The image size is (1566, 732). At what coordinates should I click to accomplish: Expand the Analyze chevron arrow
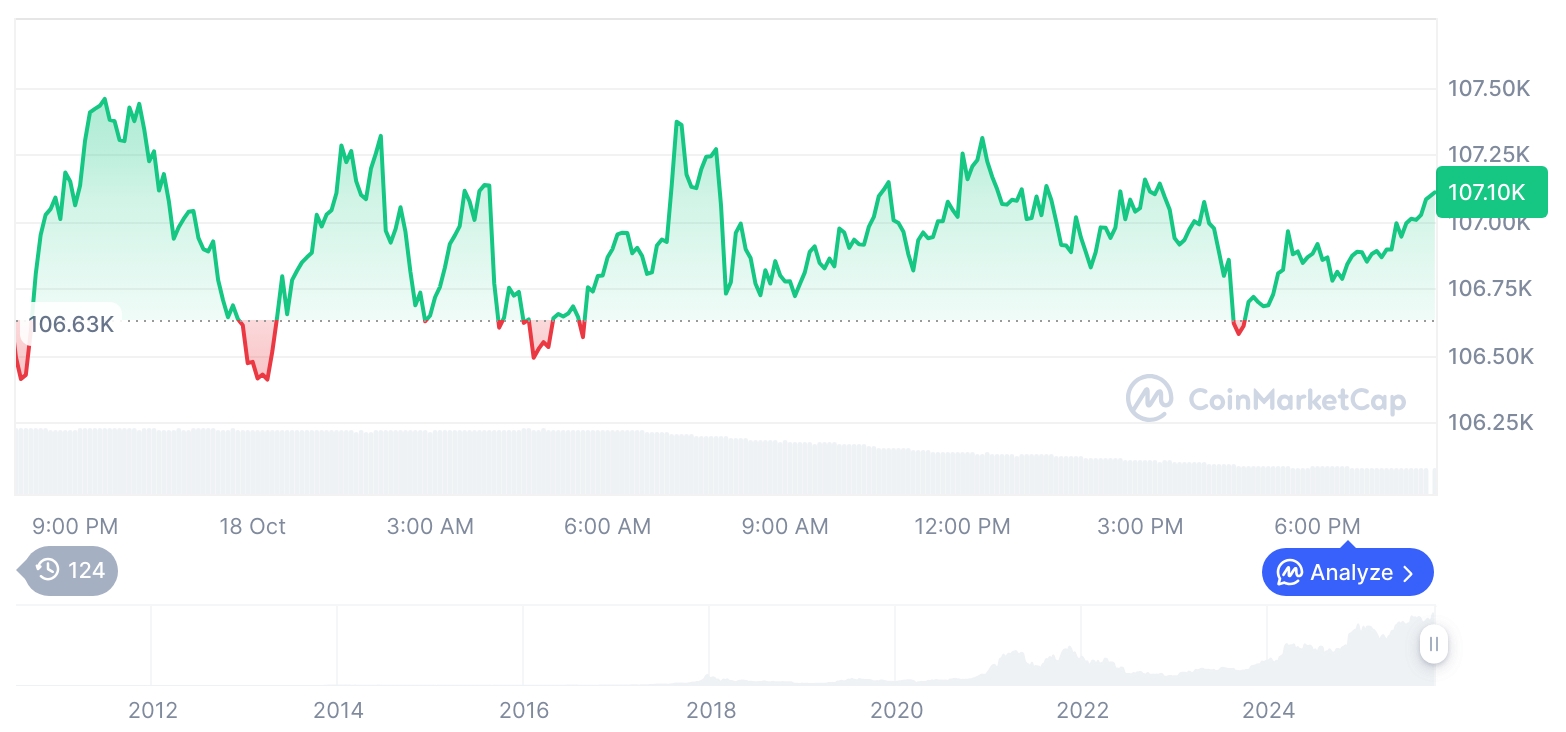[x=1409, y=573]
